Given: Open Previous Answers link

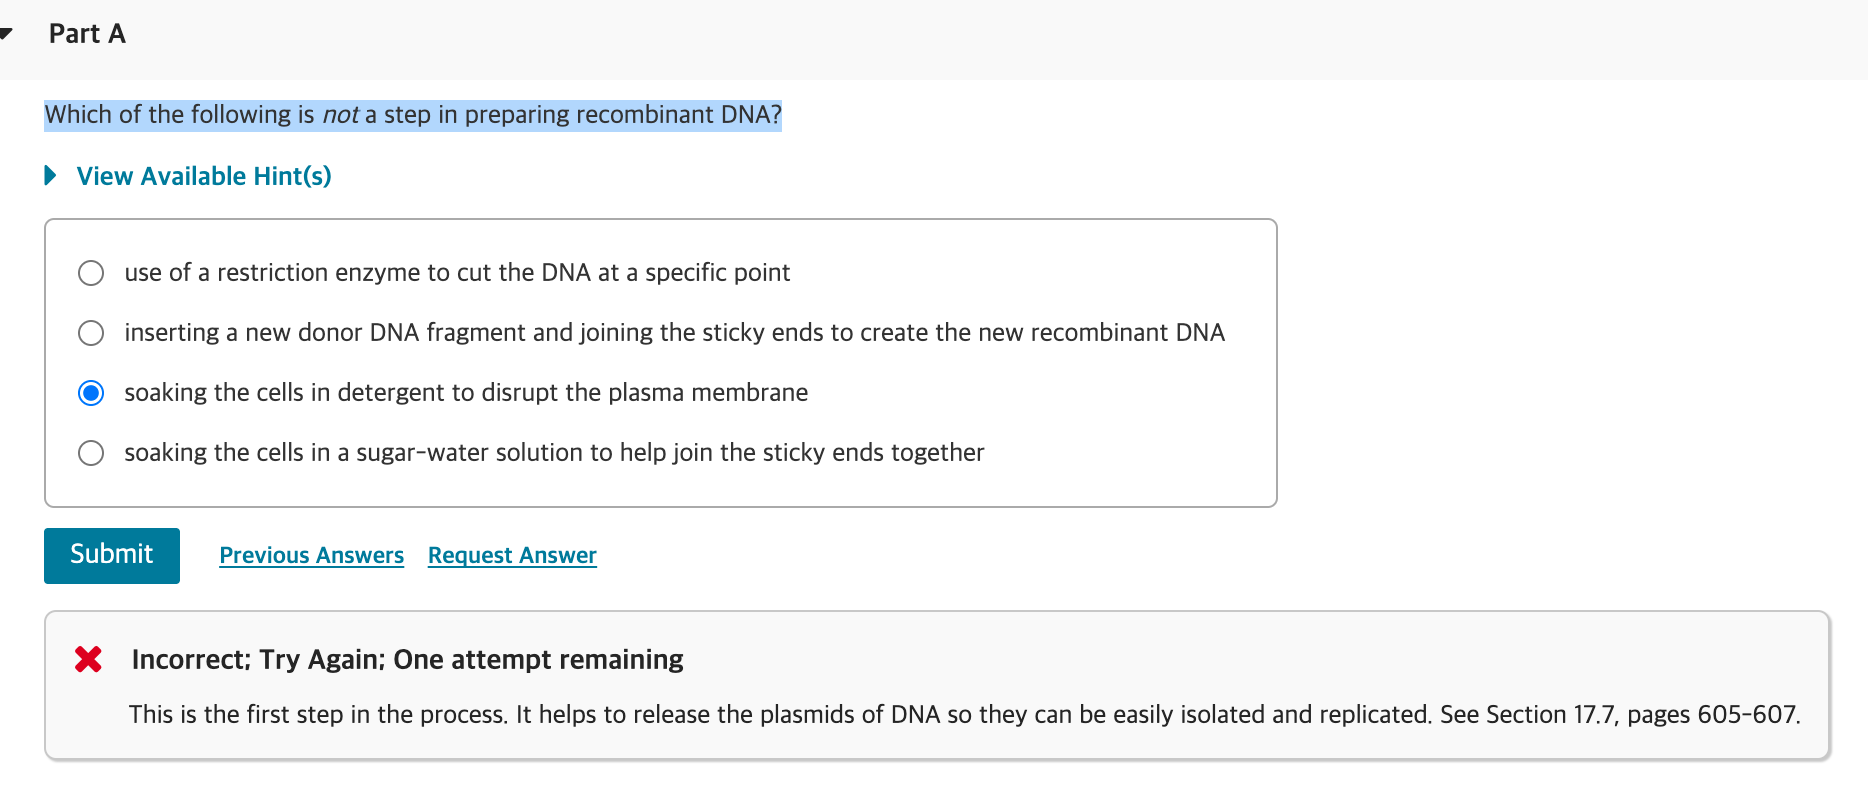Looking at the screenshot, I should [x=311, y=555].
